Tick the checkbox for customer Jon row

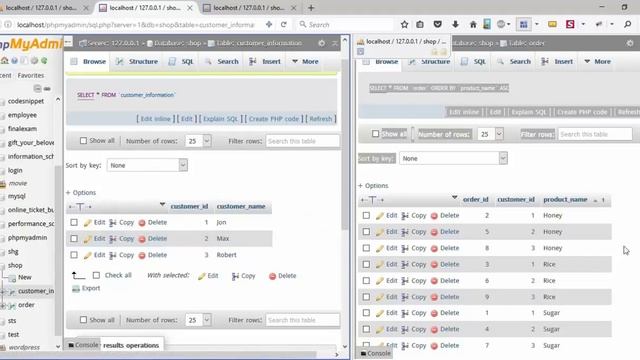click(74, 222)
